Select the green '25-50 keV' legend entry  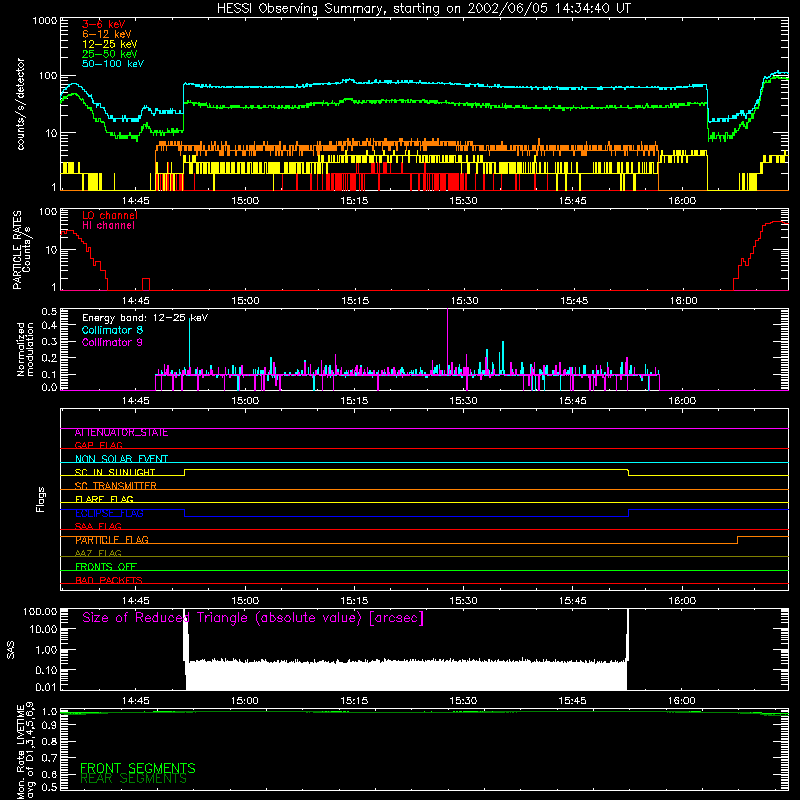point(109,54)
